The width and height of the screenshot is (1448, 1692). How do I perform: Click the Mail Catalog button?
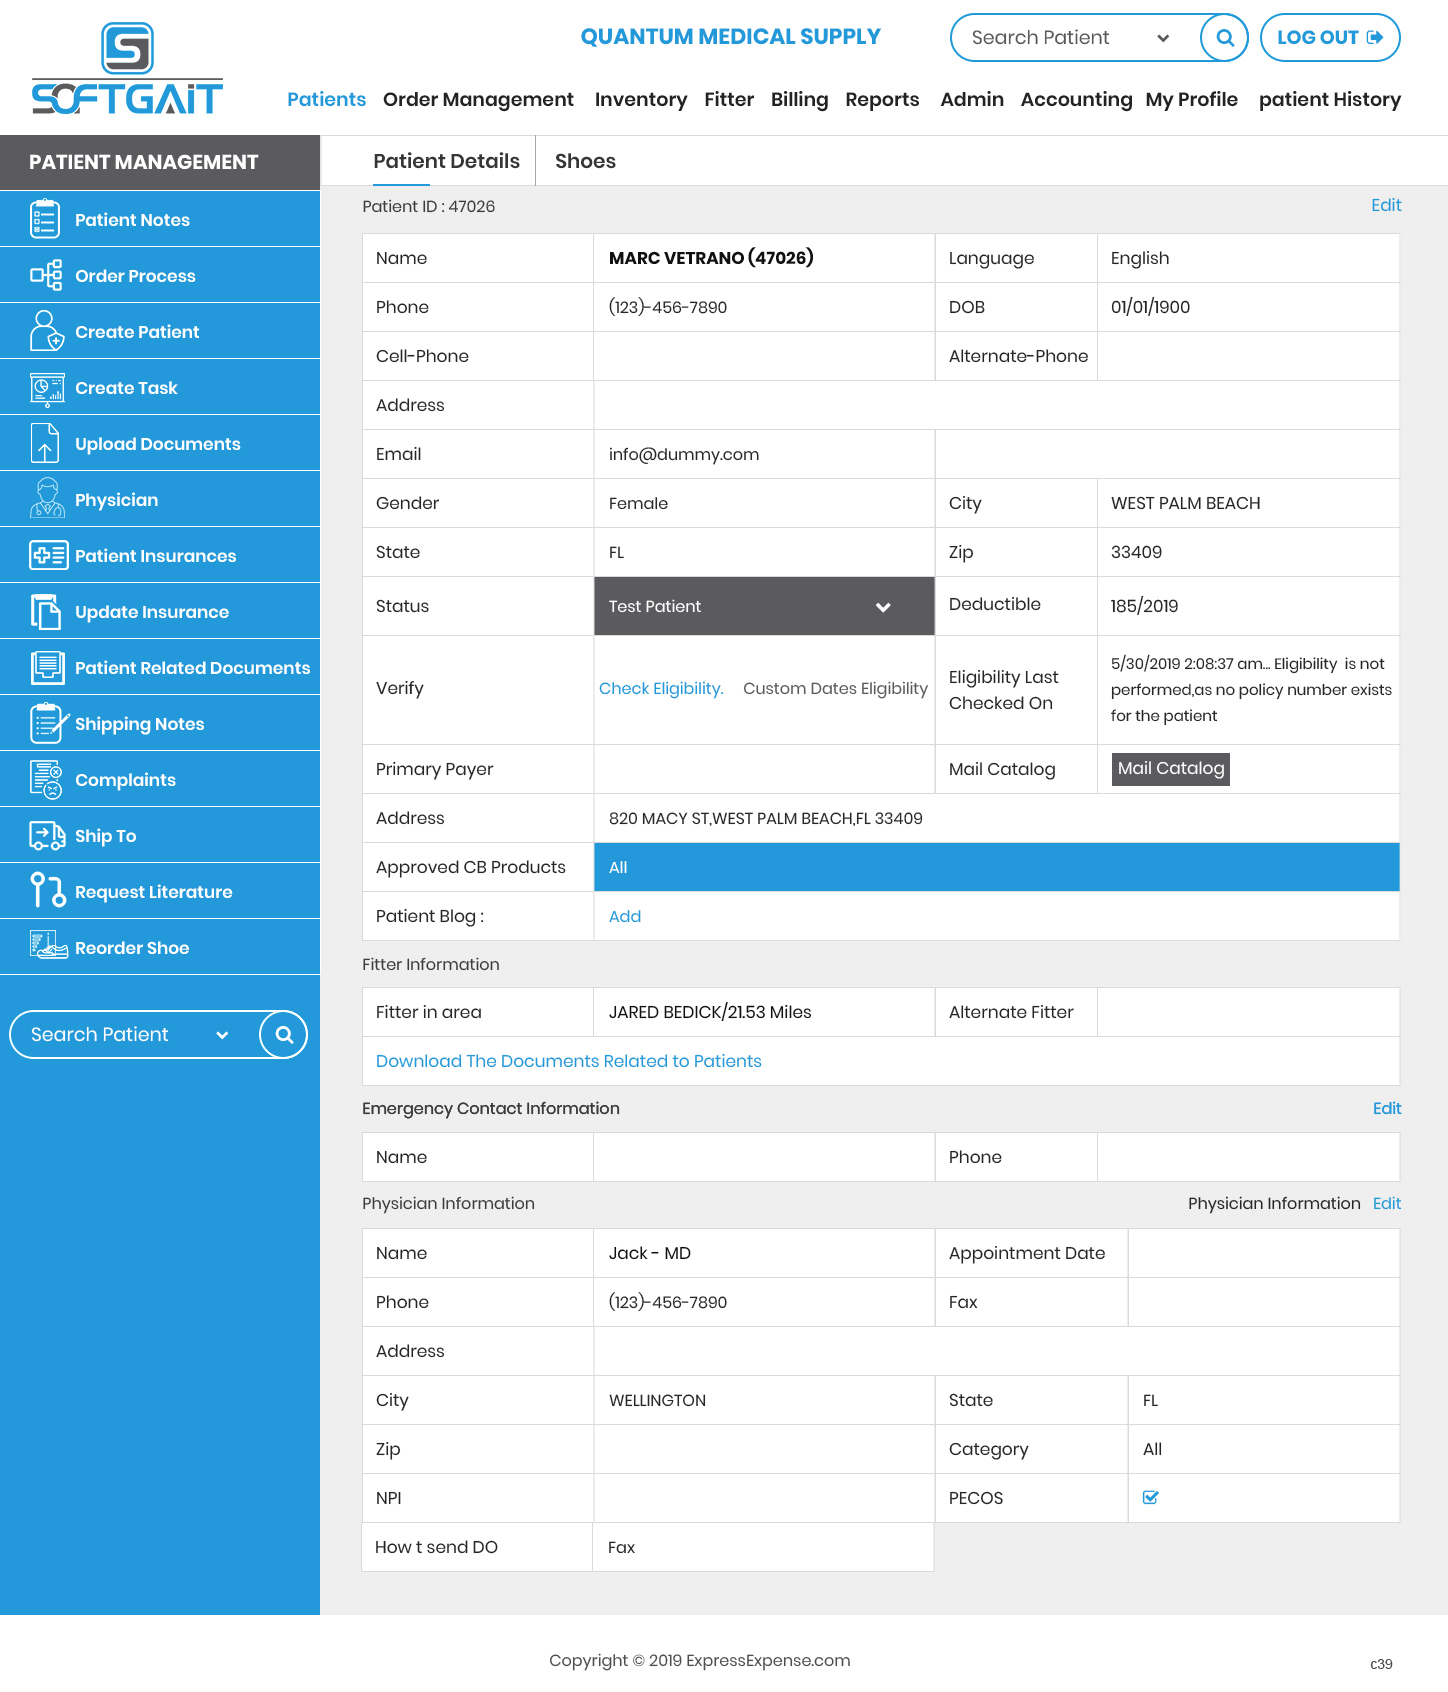click(1171, 769)
